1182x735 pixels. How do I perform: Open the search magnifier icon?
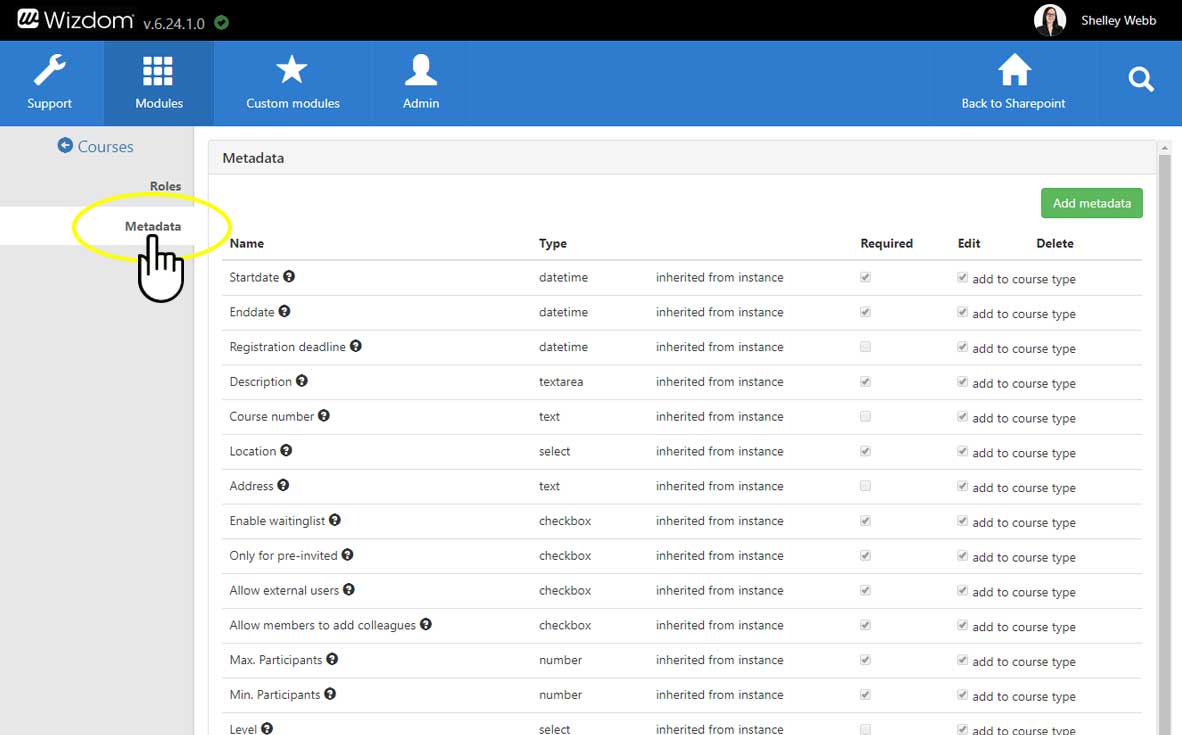point(1140,80)
